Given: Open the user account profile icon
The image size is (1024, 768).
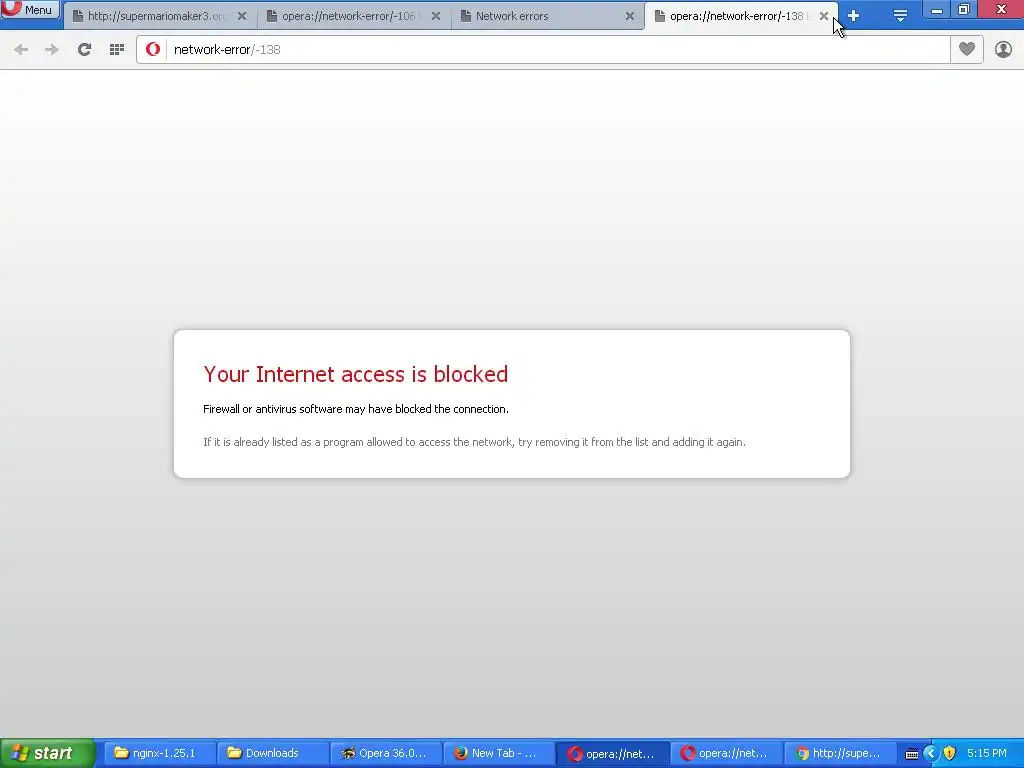Looking at the screenshot, I should click(x=1003, y=49).
